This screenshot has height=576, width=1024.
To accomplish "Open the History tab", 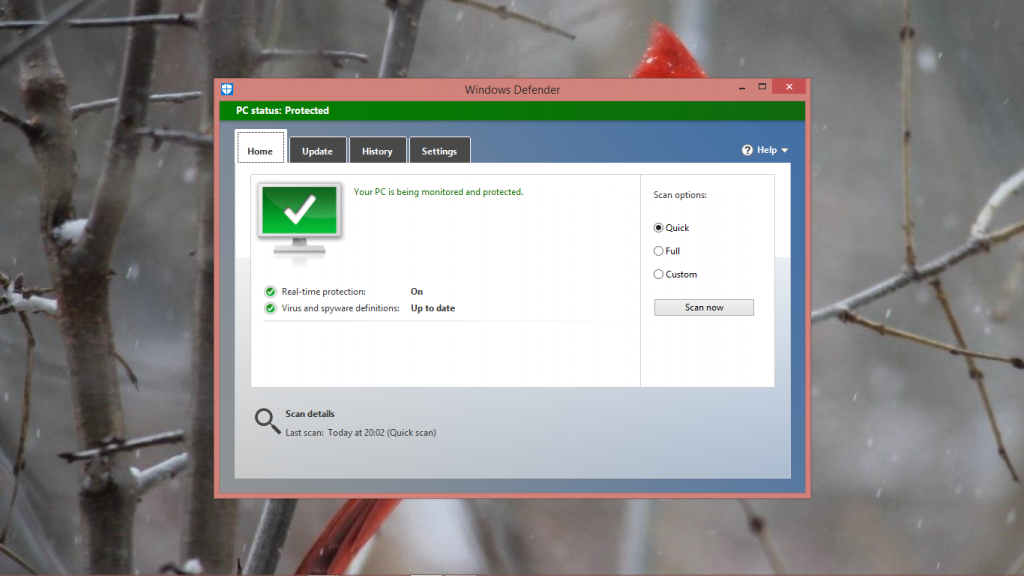I will click(x=377, y=151).
